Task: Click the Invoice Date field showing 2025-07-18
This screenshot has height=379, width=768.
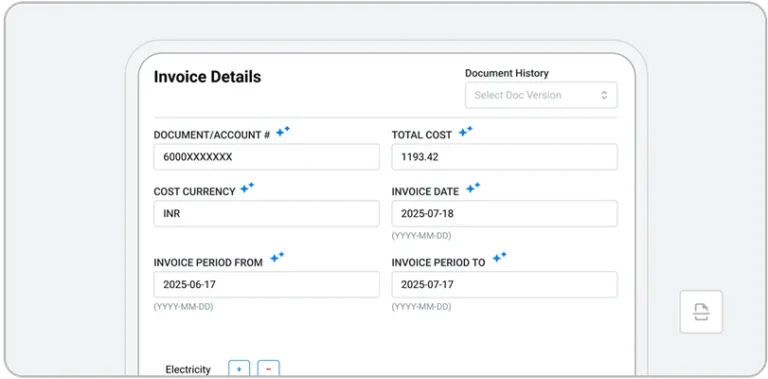Action: [504, 213]
